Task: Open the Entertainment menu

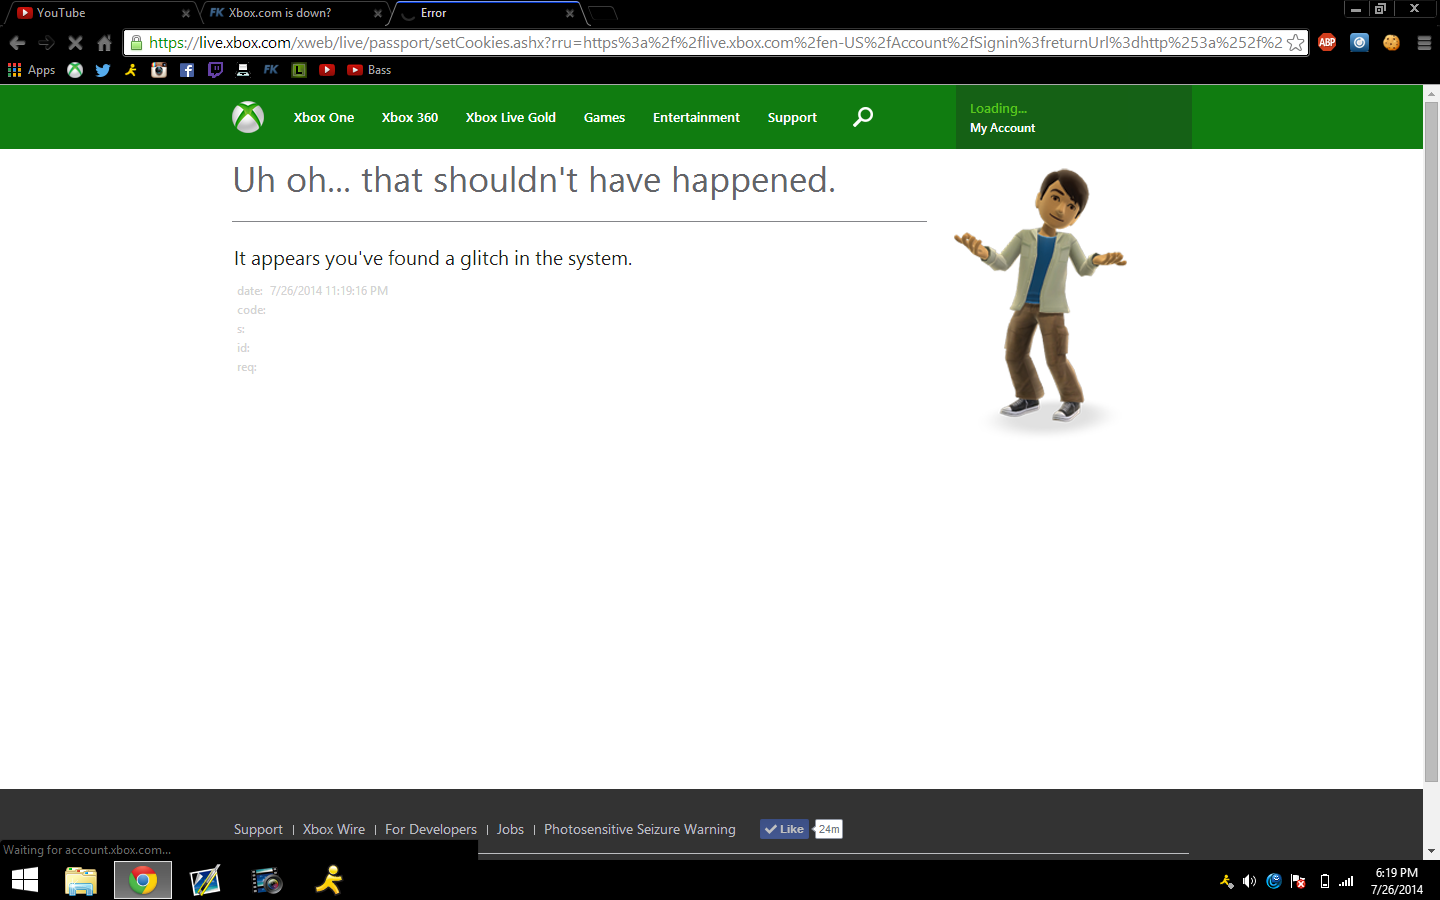Action: [696, 117]
